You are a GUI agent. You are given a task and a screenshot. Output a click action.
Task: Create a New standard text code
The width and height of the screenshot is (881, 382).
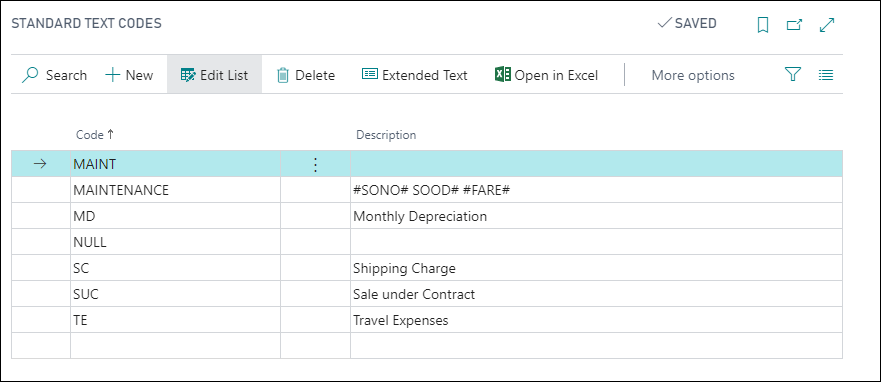tap(129, 75)
